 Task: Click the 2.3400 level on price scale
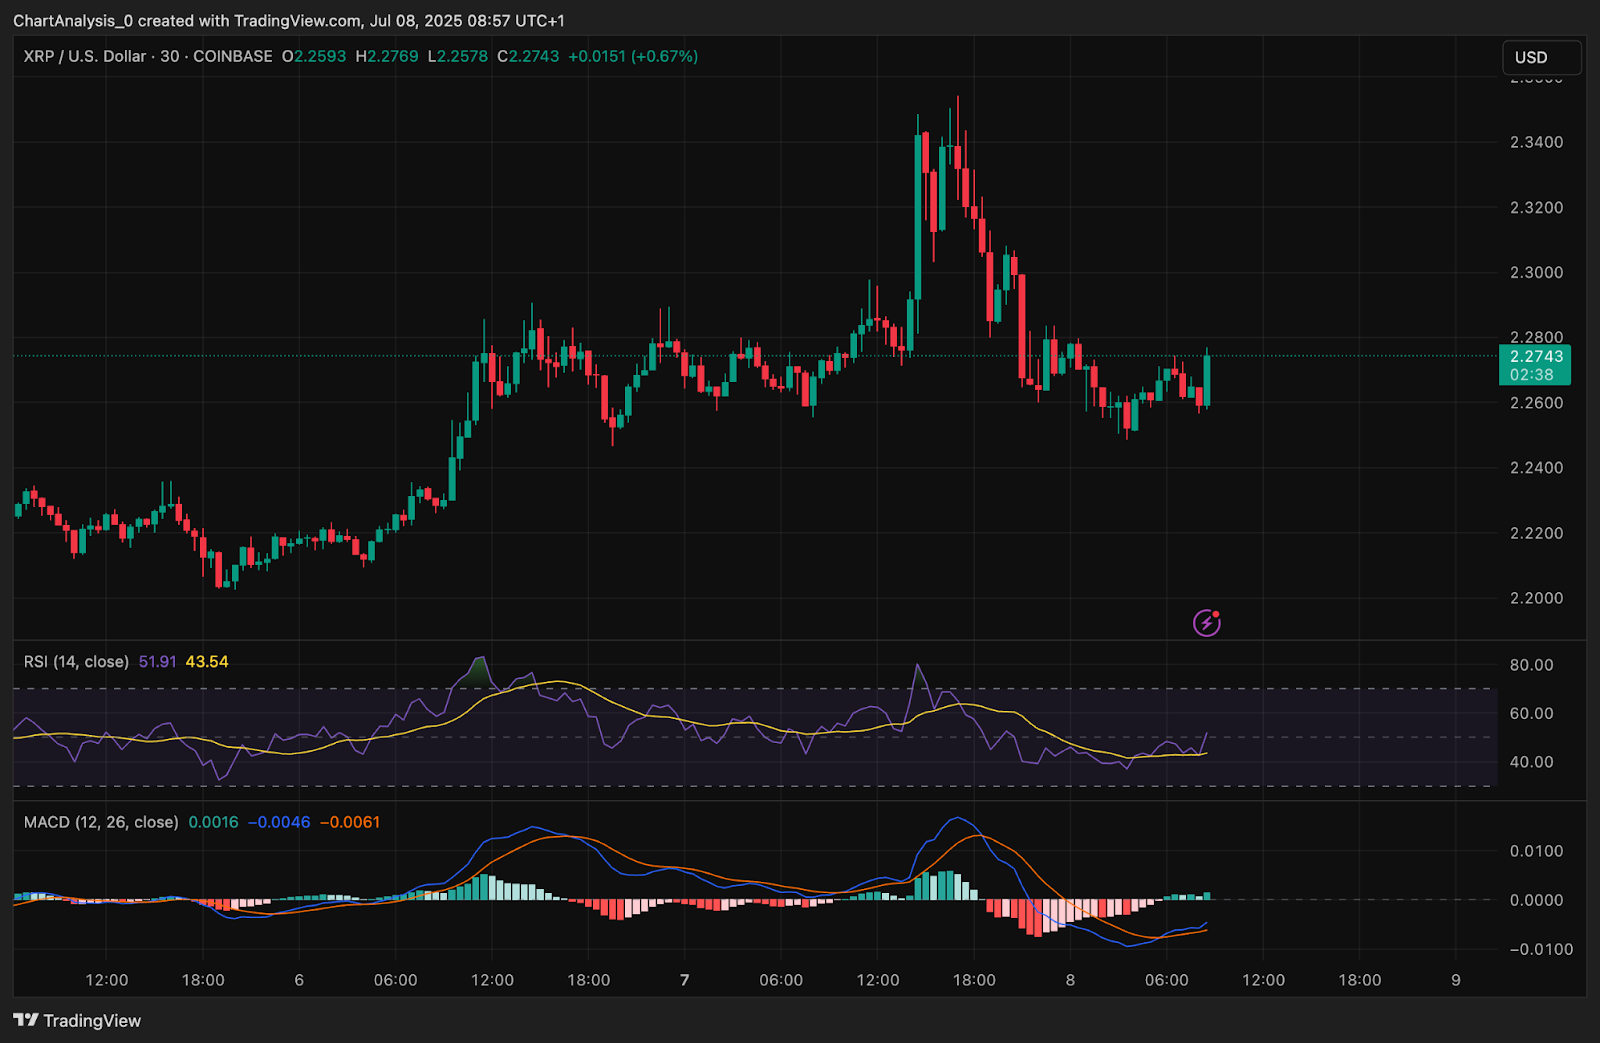point(1536,142)
